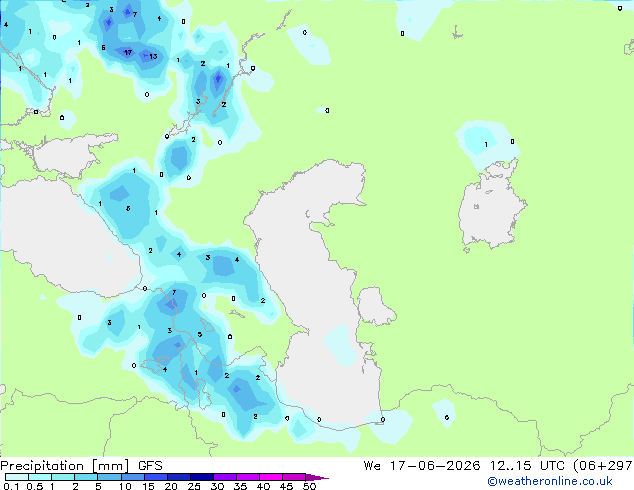
Task: Click the 'GFS' model label
Action: coord(150,466)
